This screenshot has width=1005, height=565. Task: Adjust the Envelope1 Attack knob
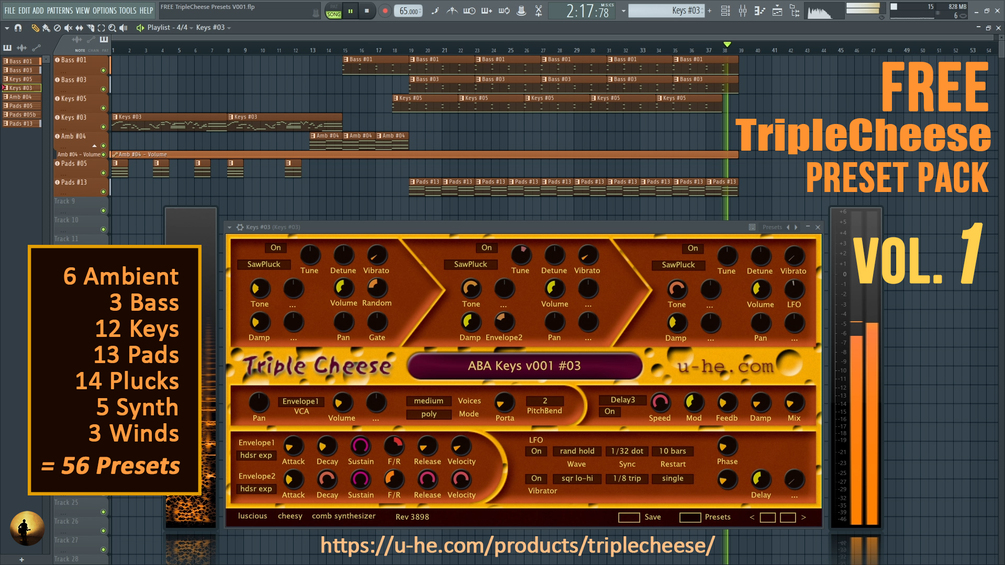[293, 446]
